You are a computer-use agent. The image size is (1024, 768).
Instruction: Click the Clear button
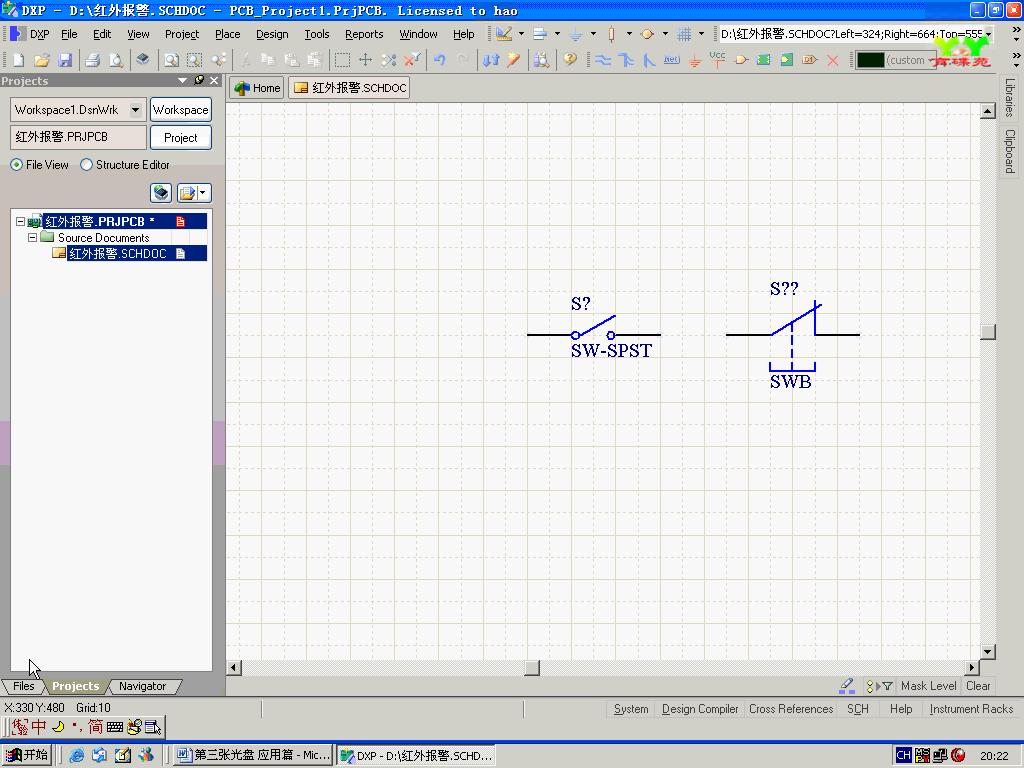(978, 686)
